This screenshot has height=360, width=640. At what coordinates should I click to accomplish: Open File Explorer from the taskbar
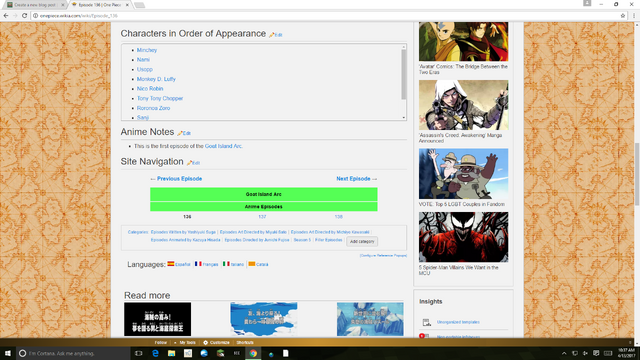point(171,353)
